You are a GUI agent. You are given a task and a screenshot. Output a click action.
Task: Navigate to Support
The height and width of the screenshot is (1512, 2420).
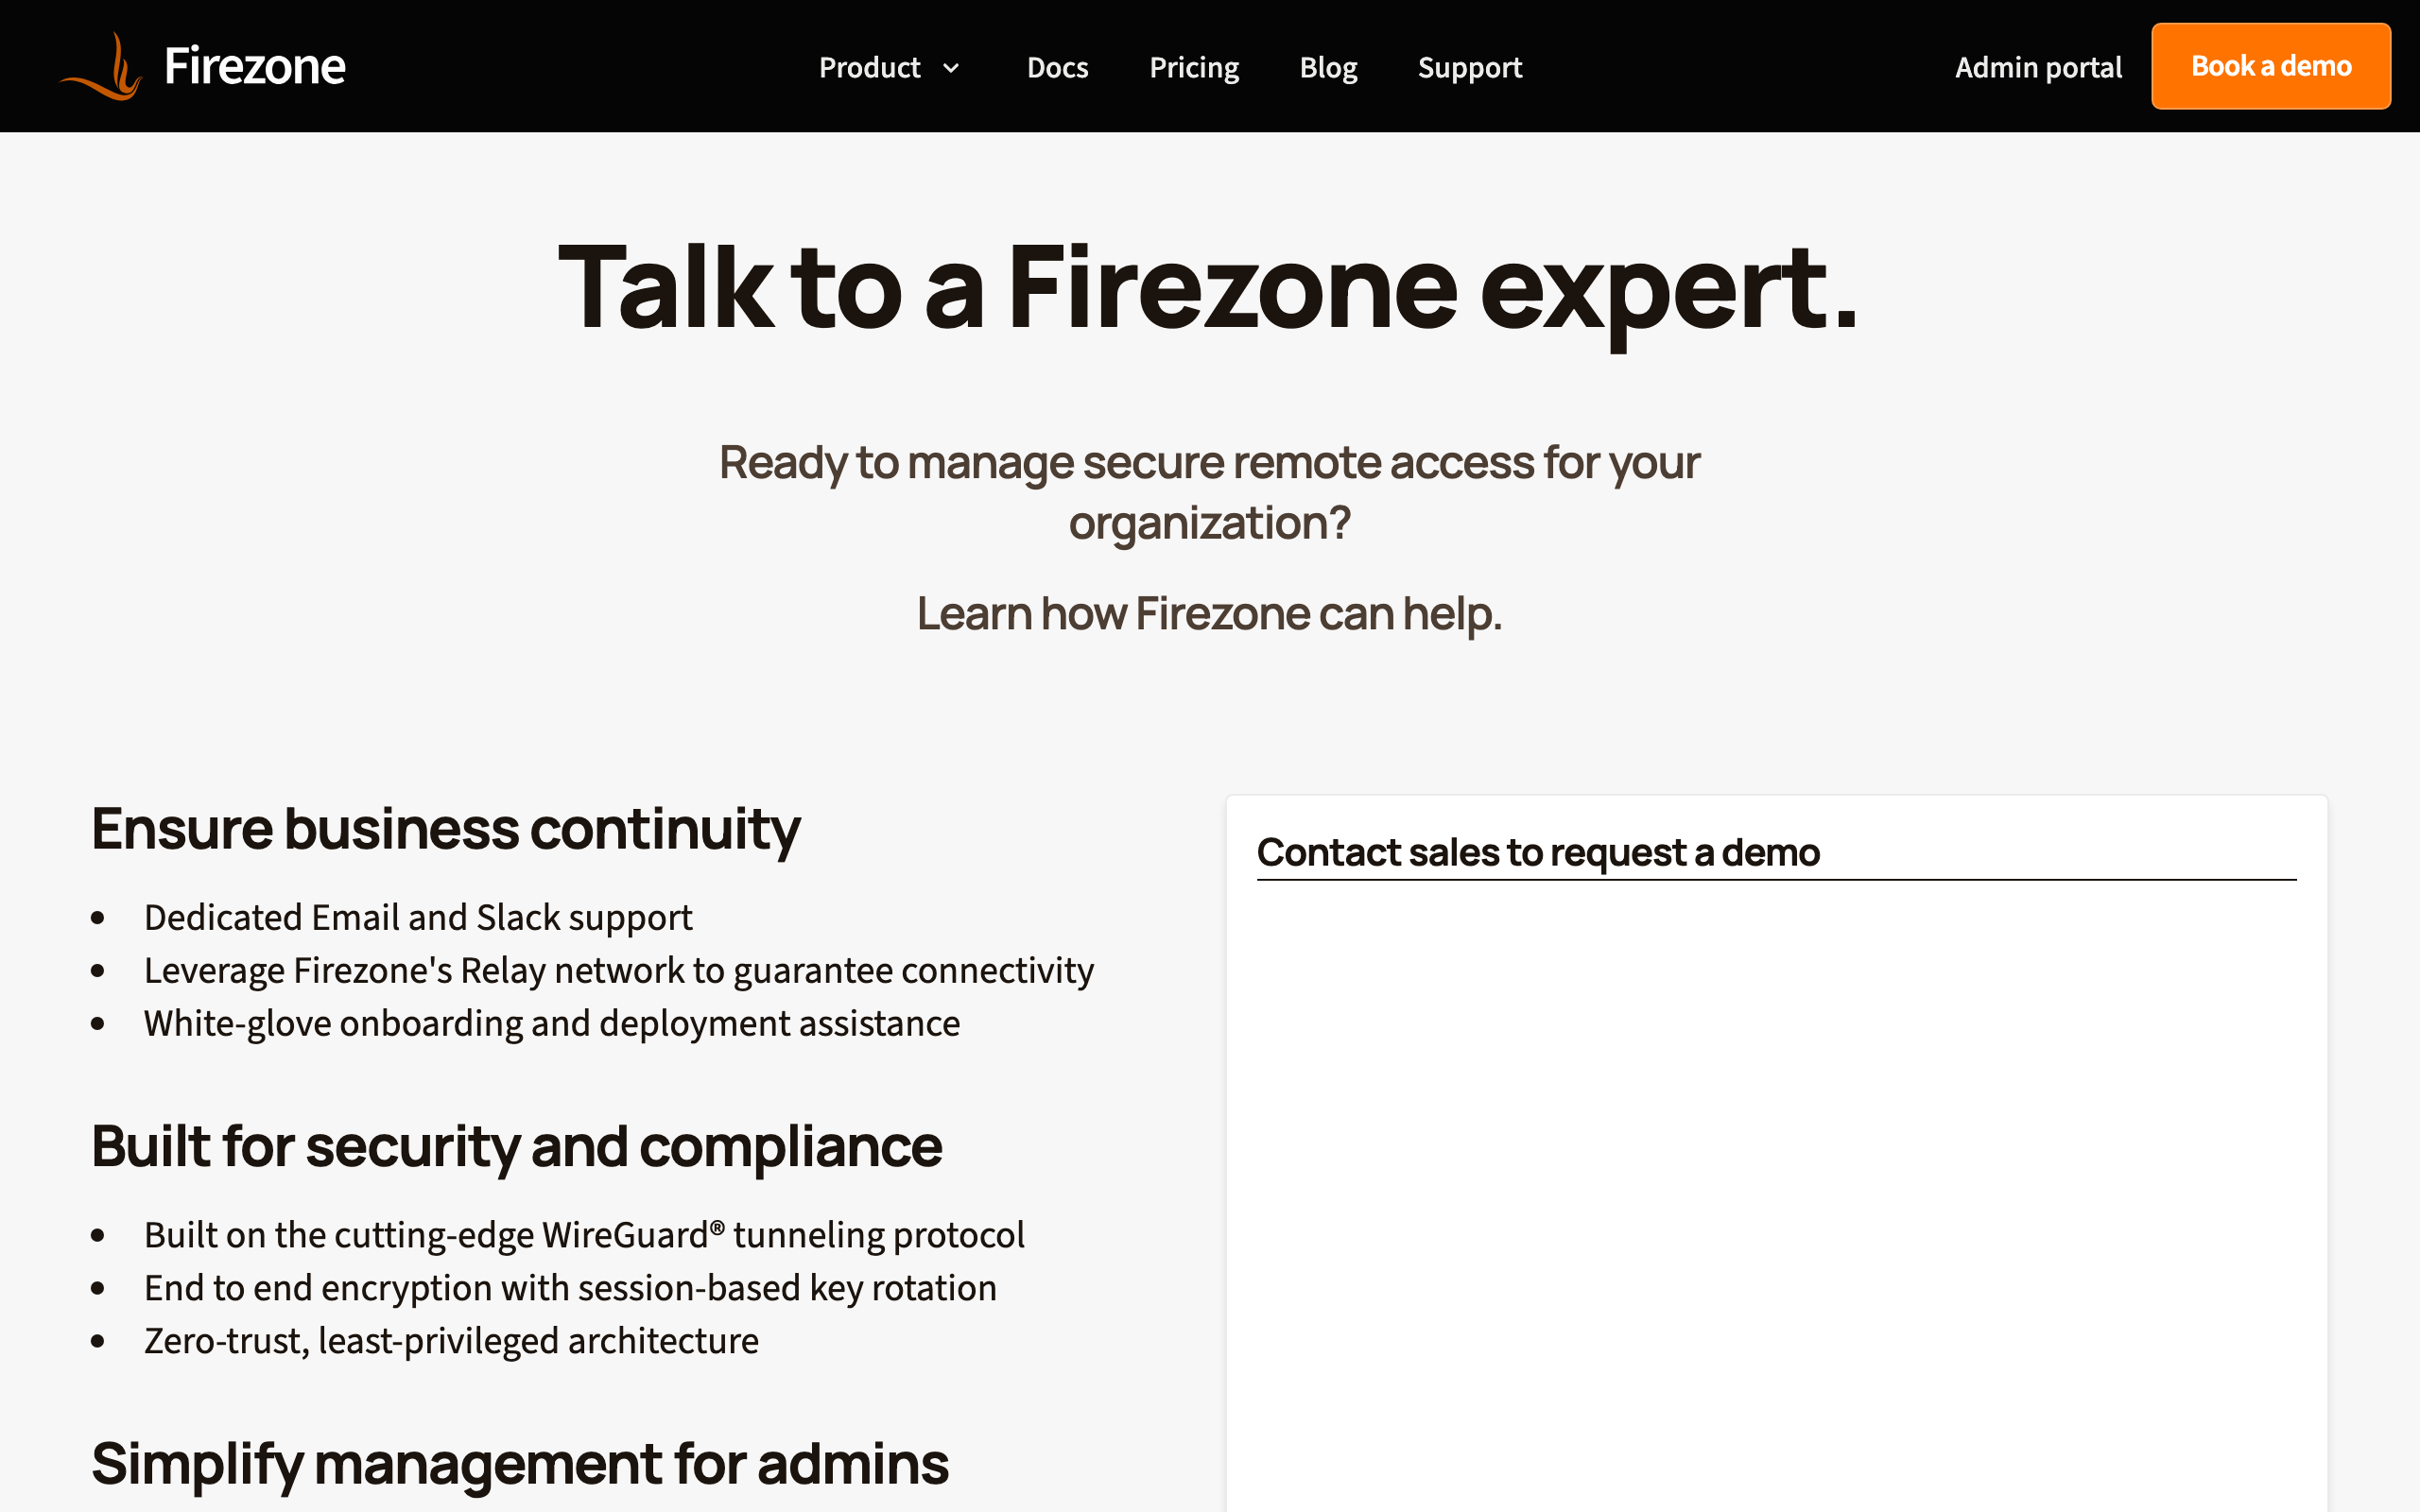1469,68
